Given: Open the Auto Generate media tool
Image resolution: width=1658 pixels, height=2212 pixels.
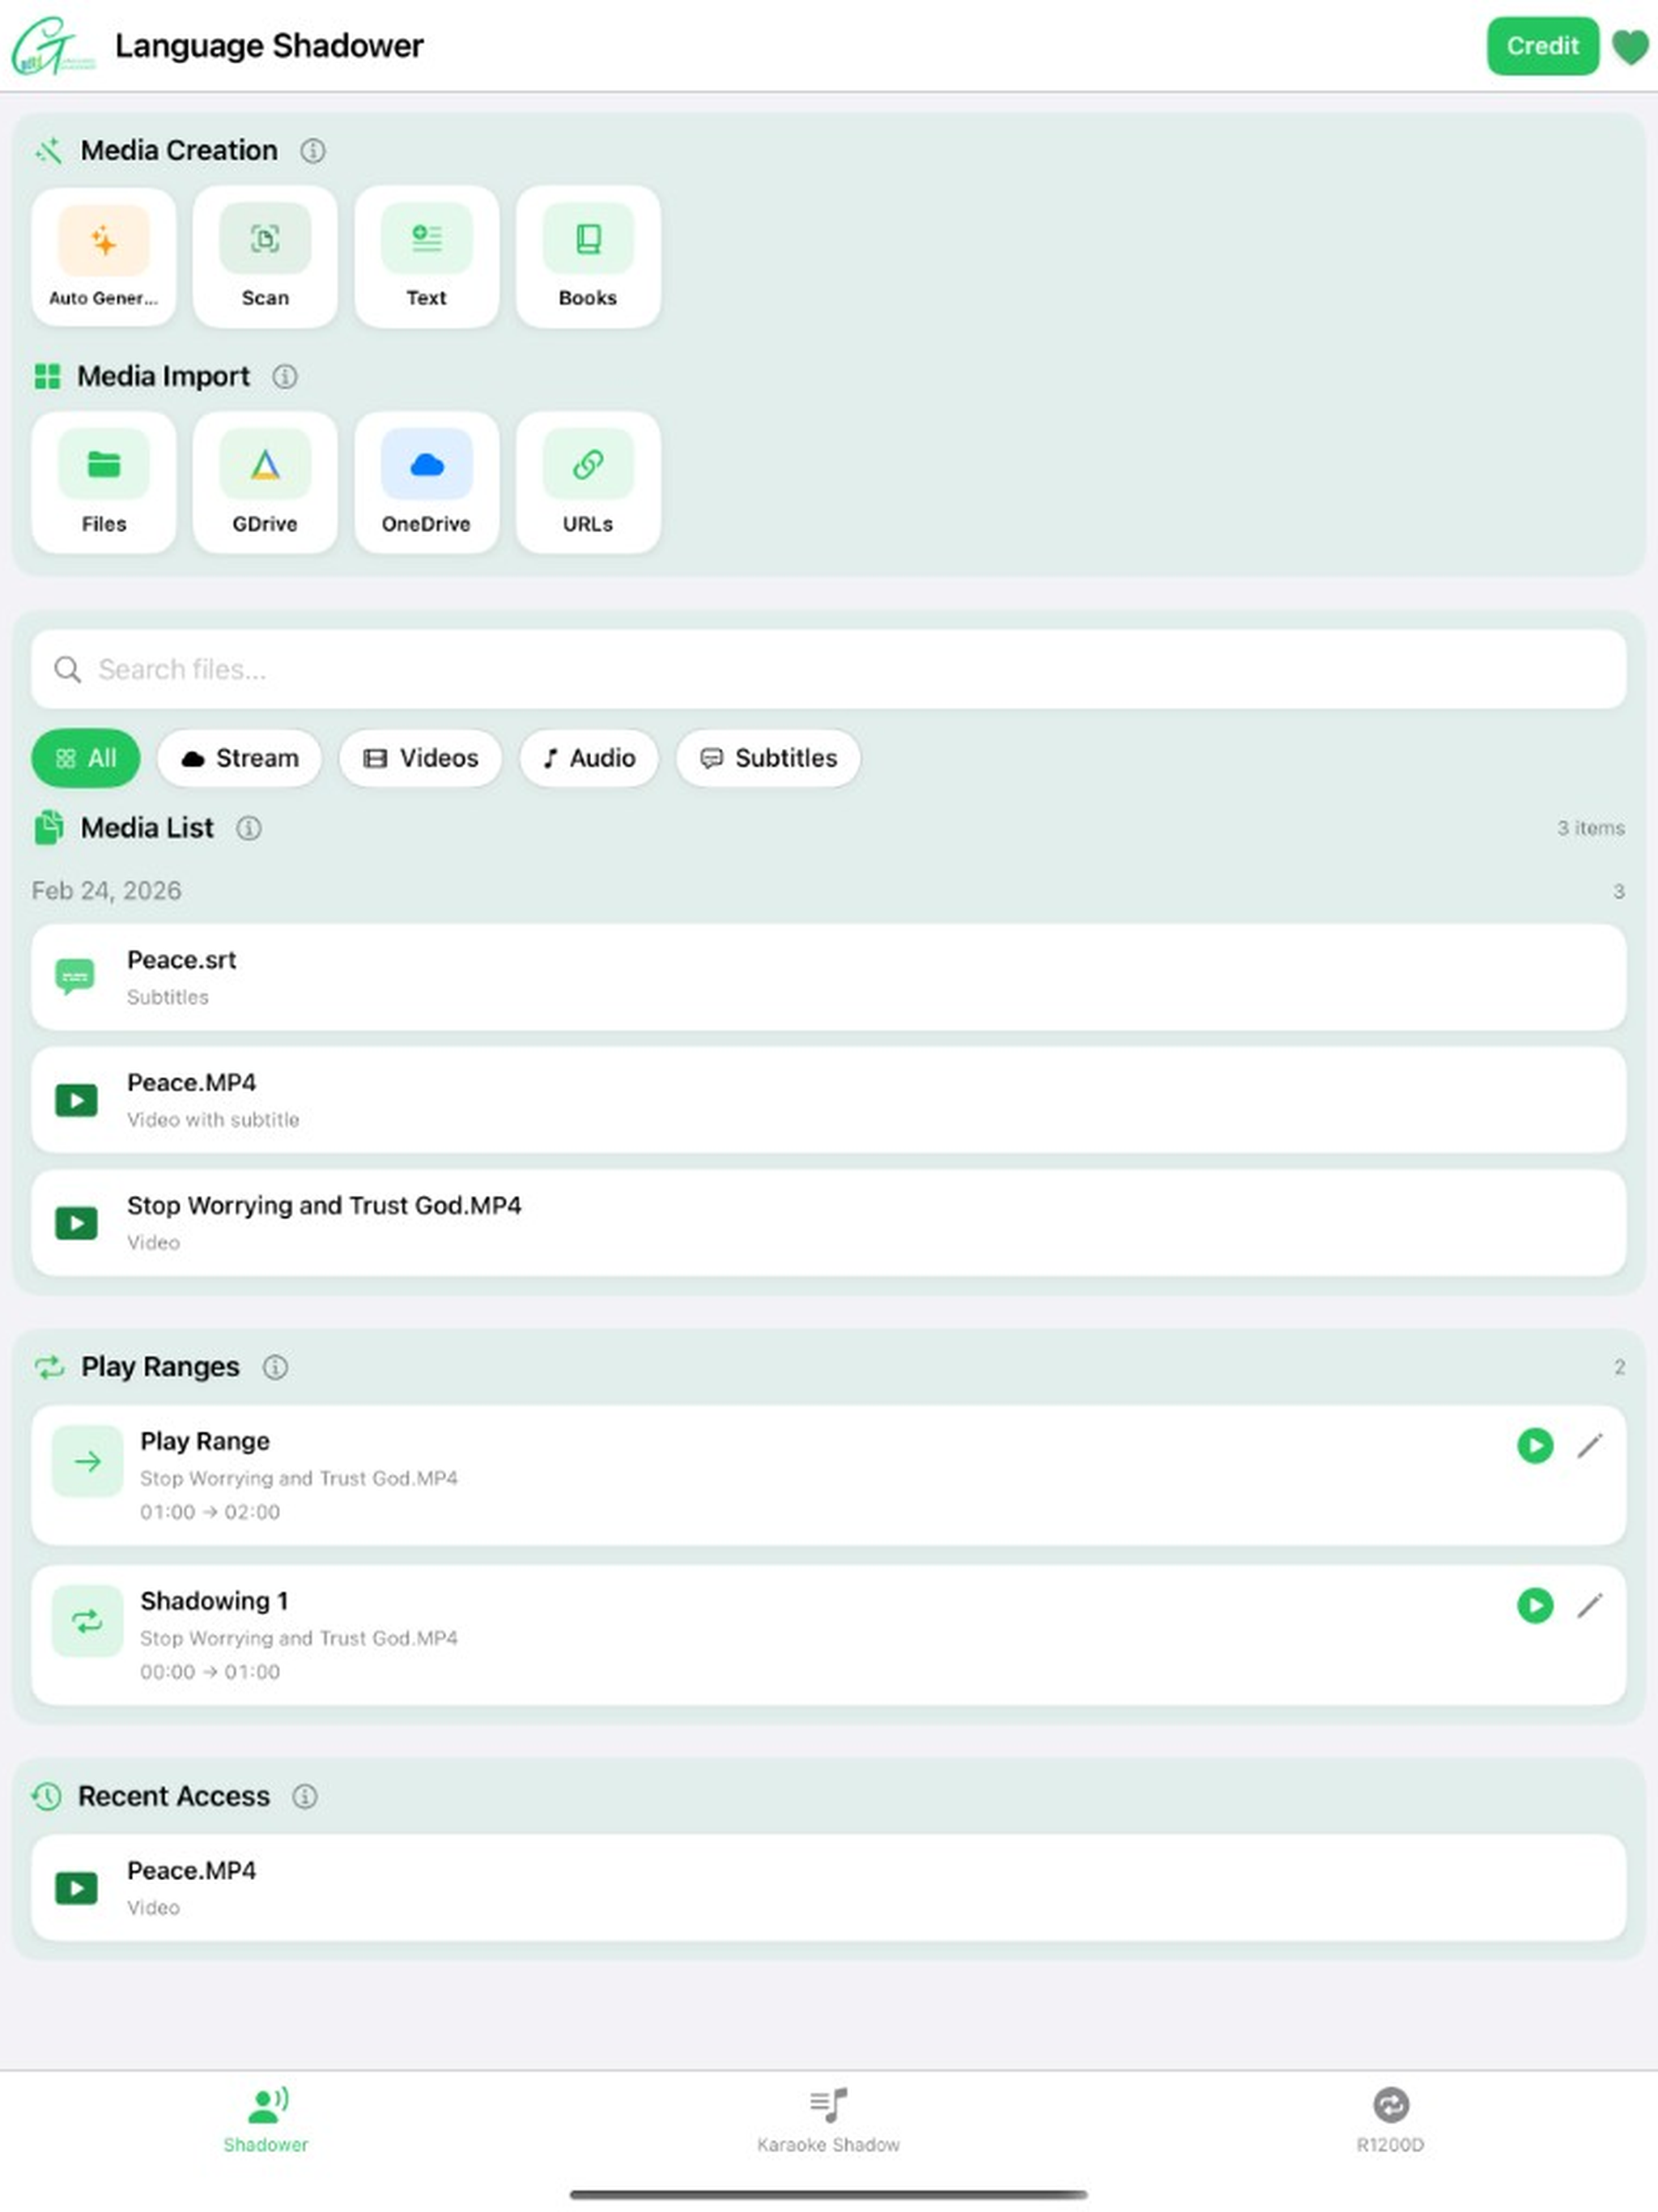Looking at the screenshot, I should tap(104, 257).
